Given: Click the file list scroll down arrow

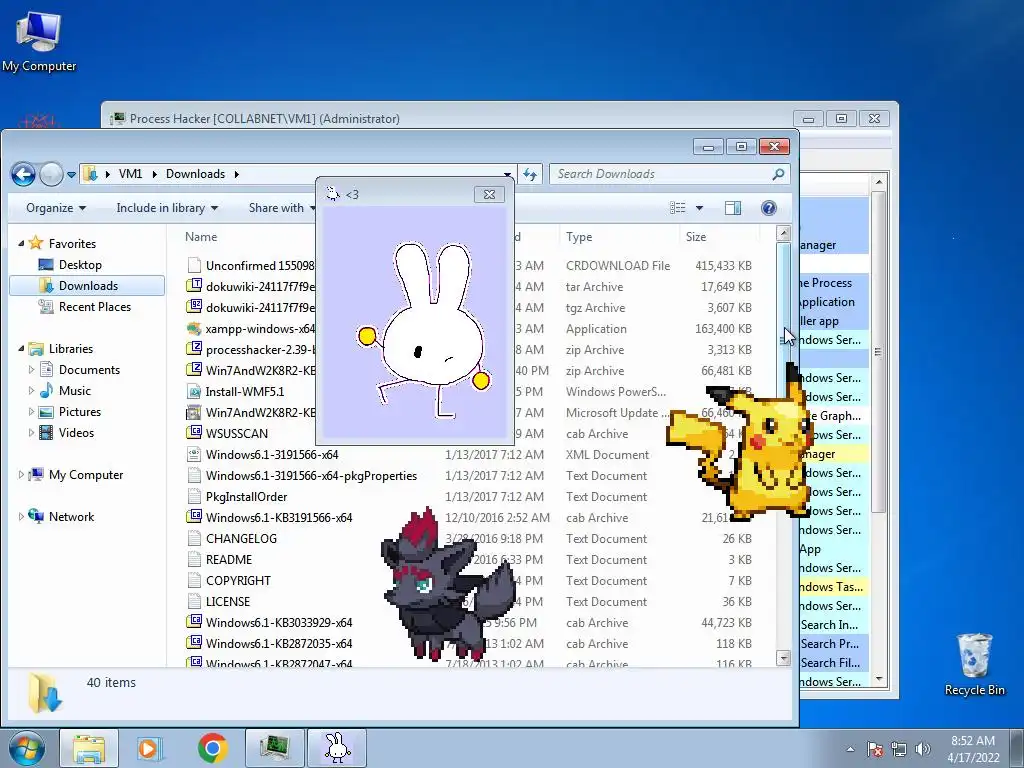Looking at the screenshot, I should click(783, 658).
